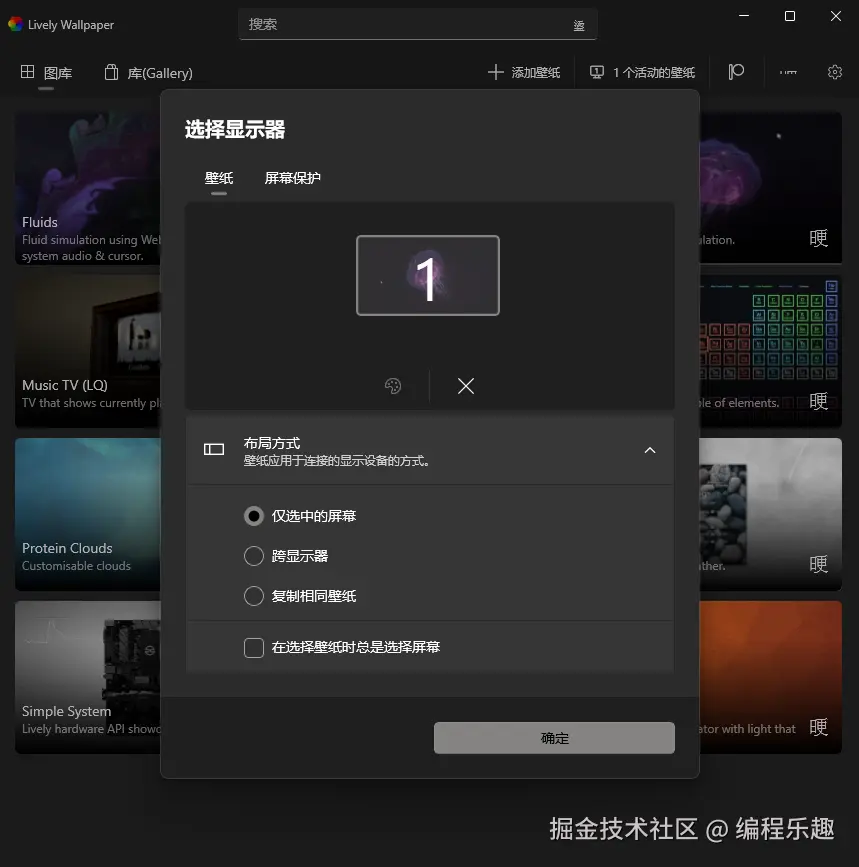Close the wallpaper with the X icon
The width and height of the screenshot is (859, 867).
(466, 386)
